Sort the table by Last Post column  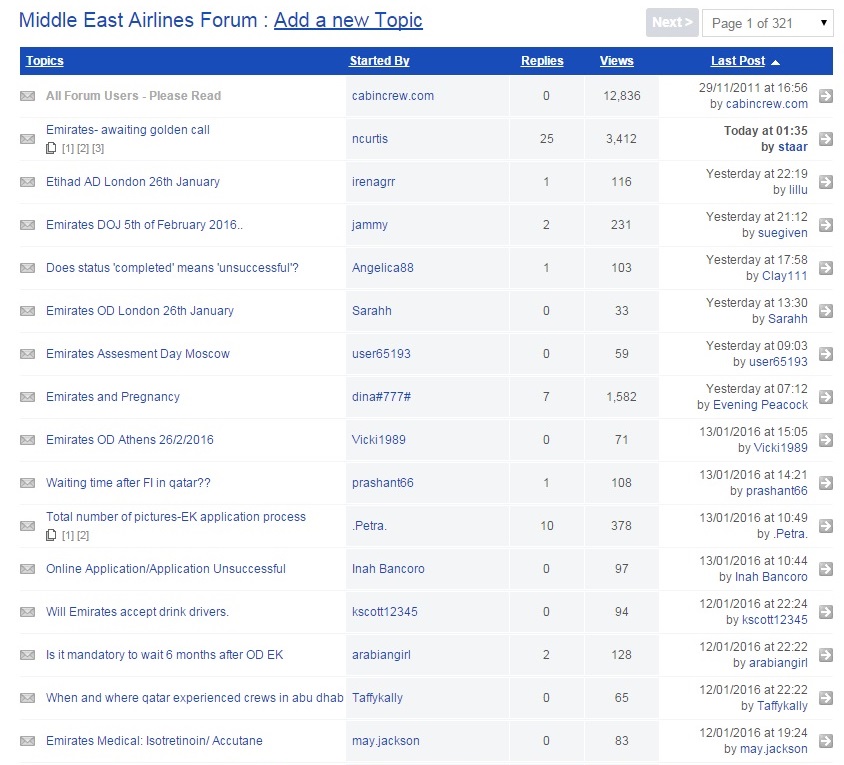(738, 61)
